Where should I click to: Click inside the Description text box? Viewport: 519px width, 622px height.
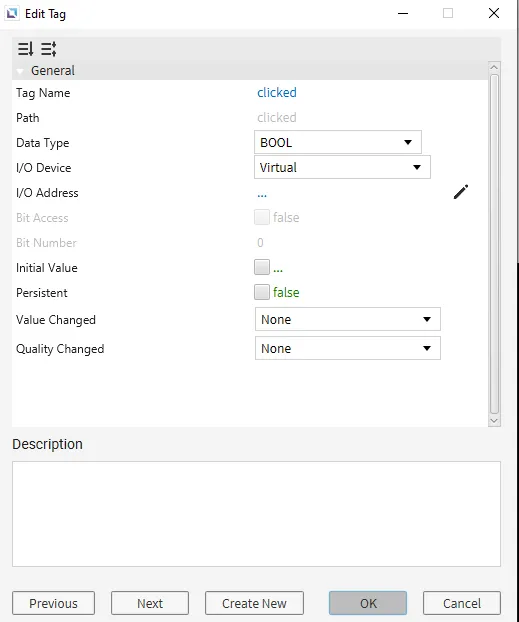coord(256,514)
